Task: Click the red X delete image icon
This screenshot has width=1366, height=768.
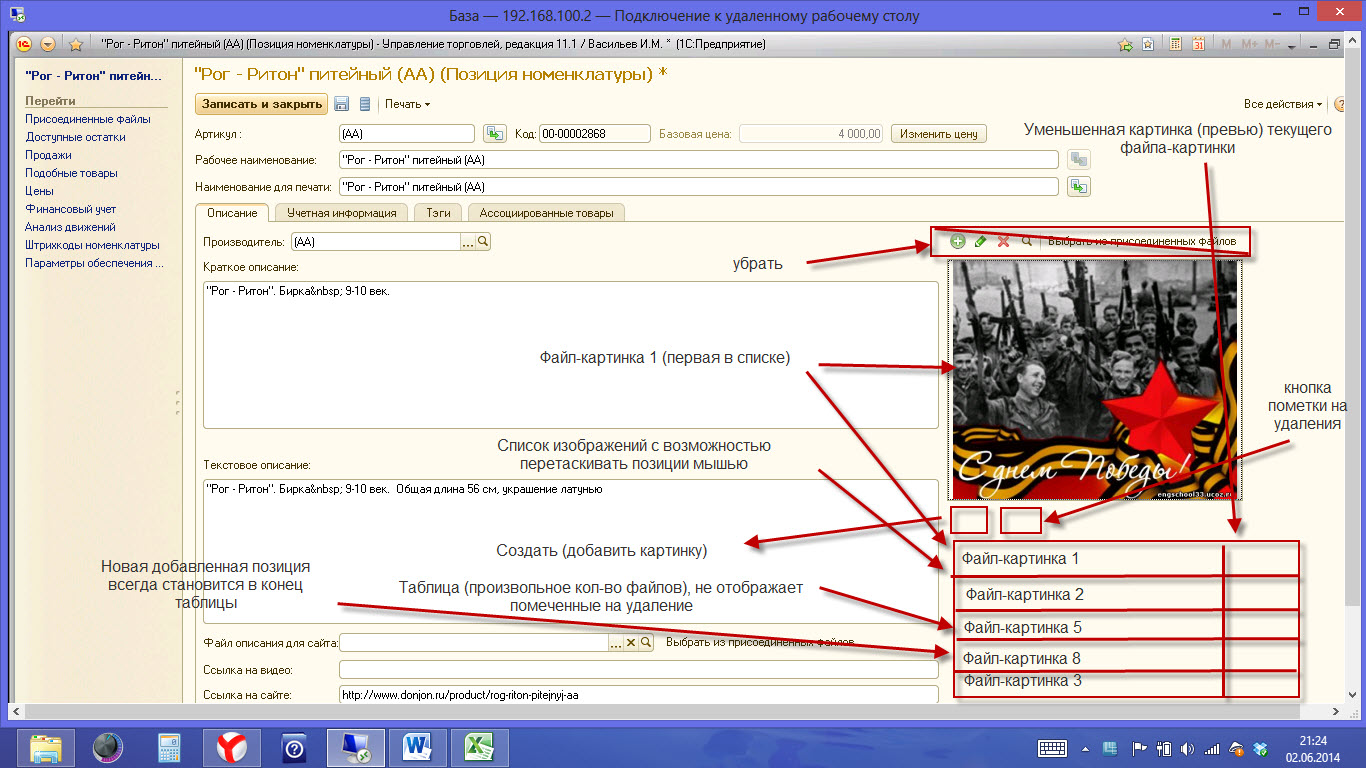Action: click(1003, 241)
